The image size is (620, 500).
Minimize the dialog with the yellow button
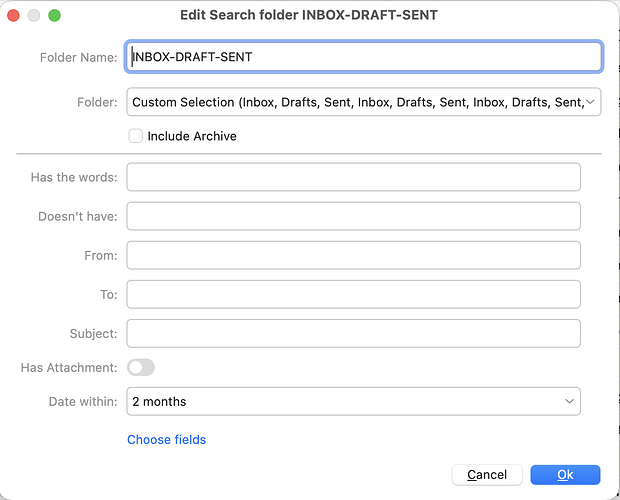[35, 16]
